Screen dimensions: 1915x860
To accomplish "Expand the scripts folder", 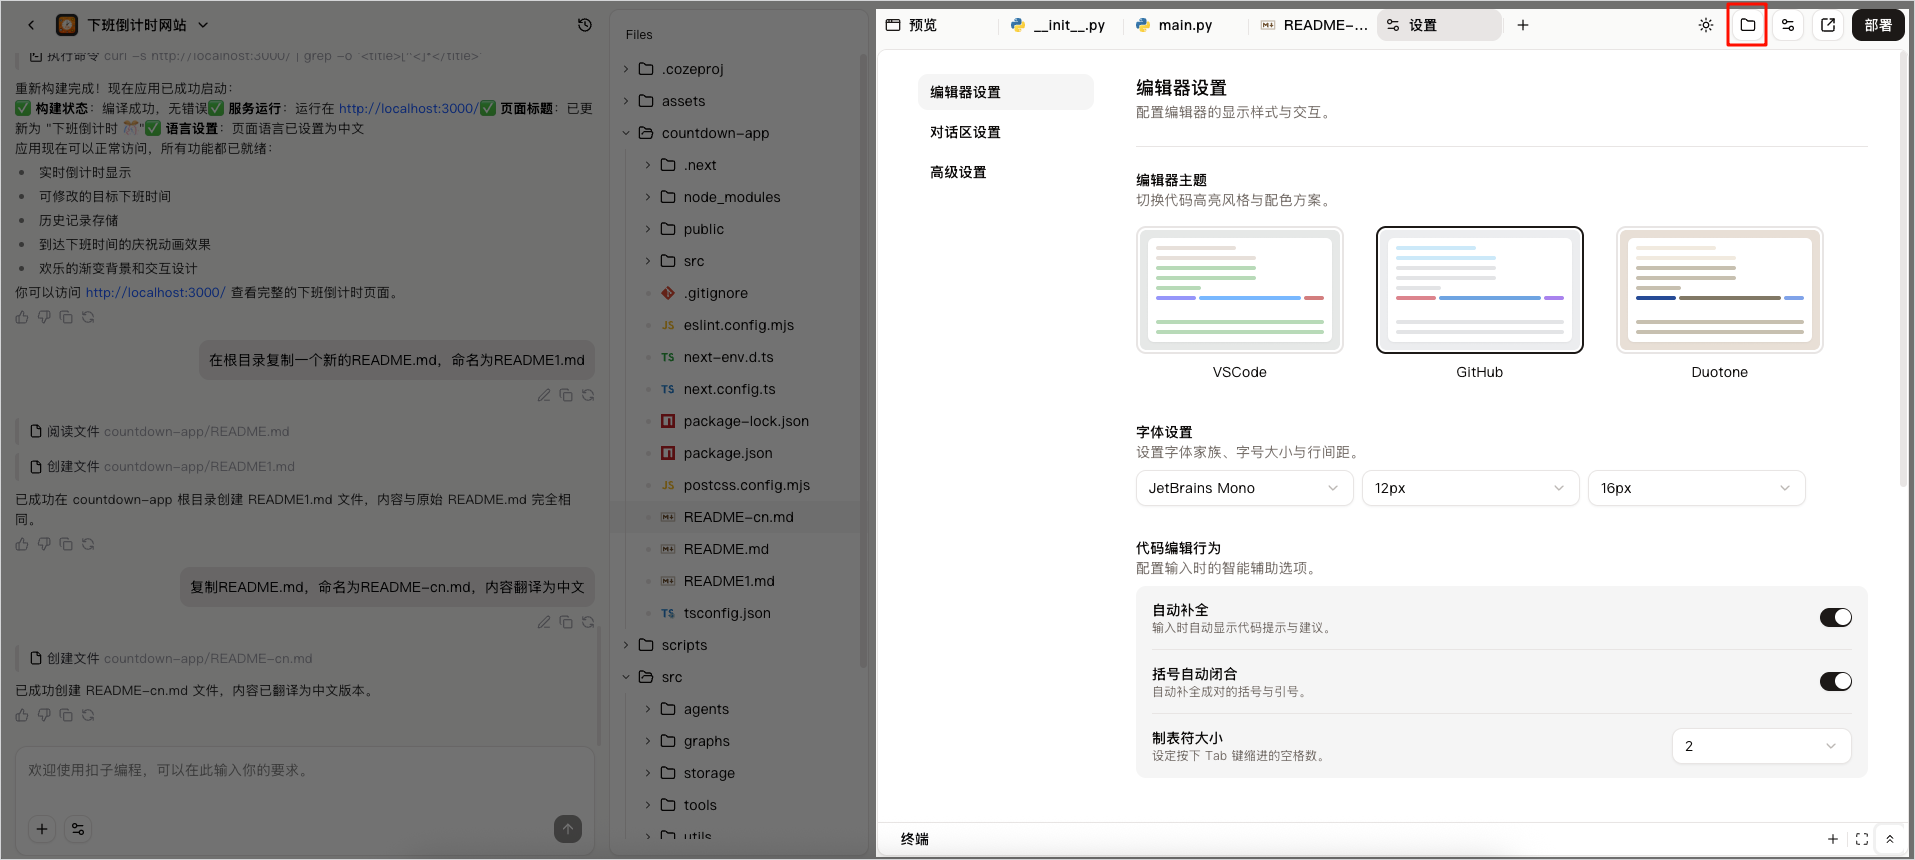I will point(626,645).
